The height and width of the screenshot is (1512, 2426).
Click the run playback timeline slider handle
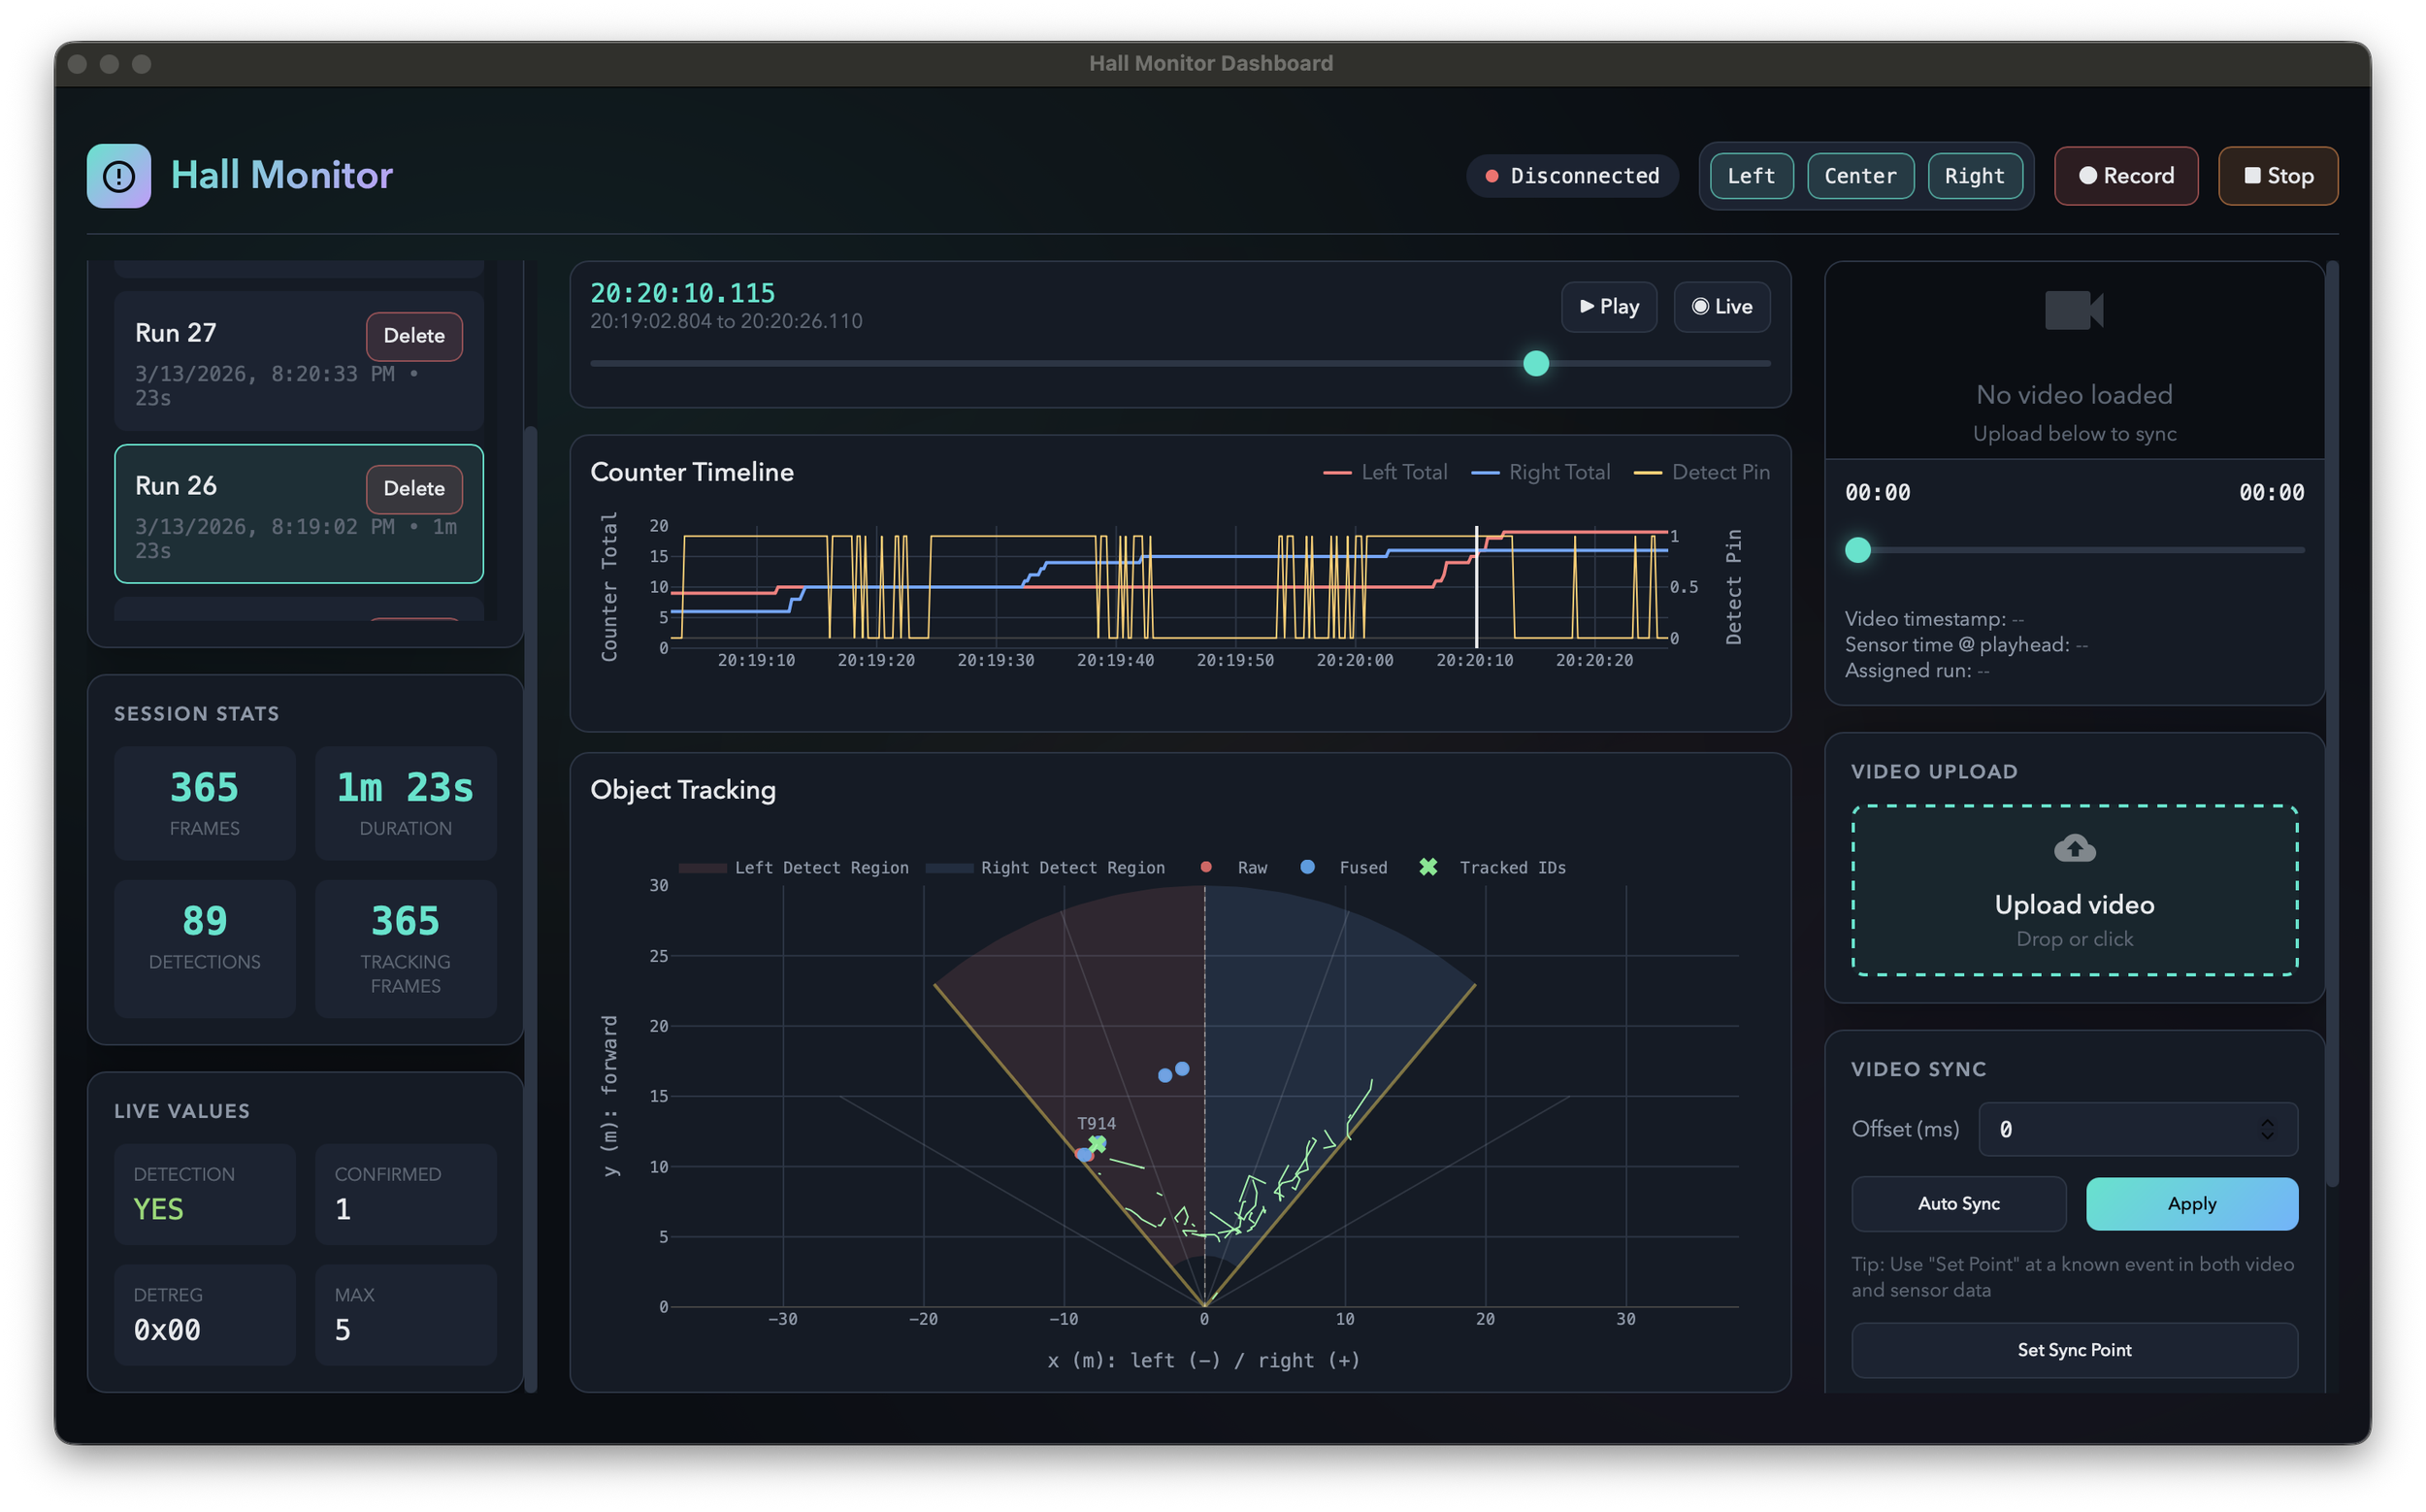1536,363
